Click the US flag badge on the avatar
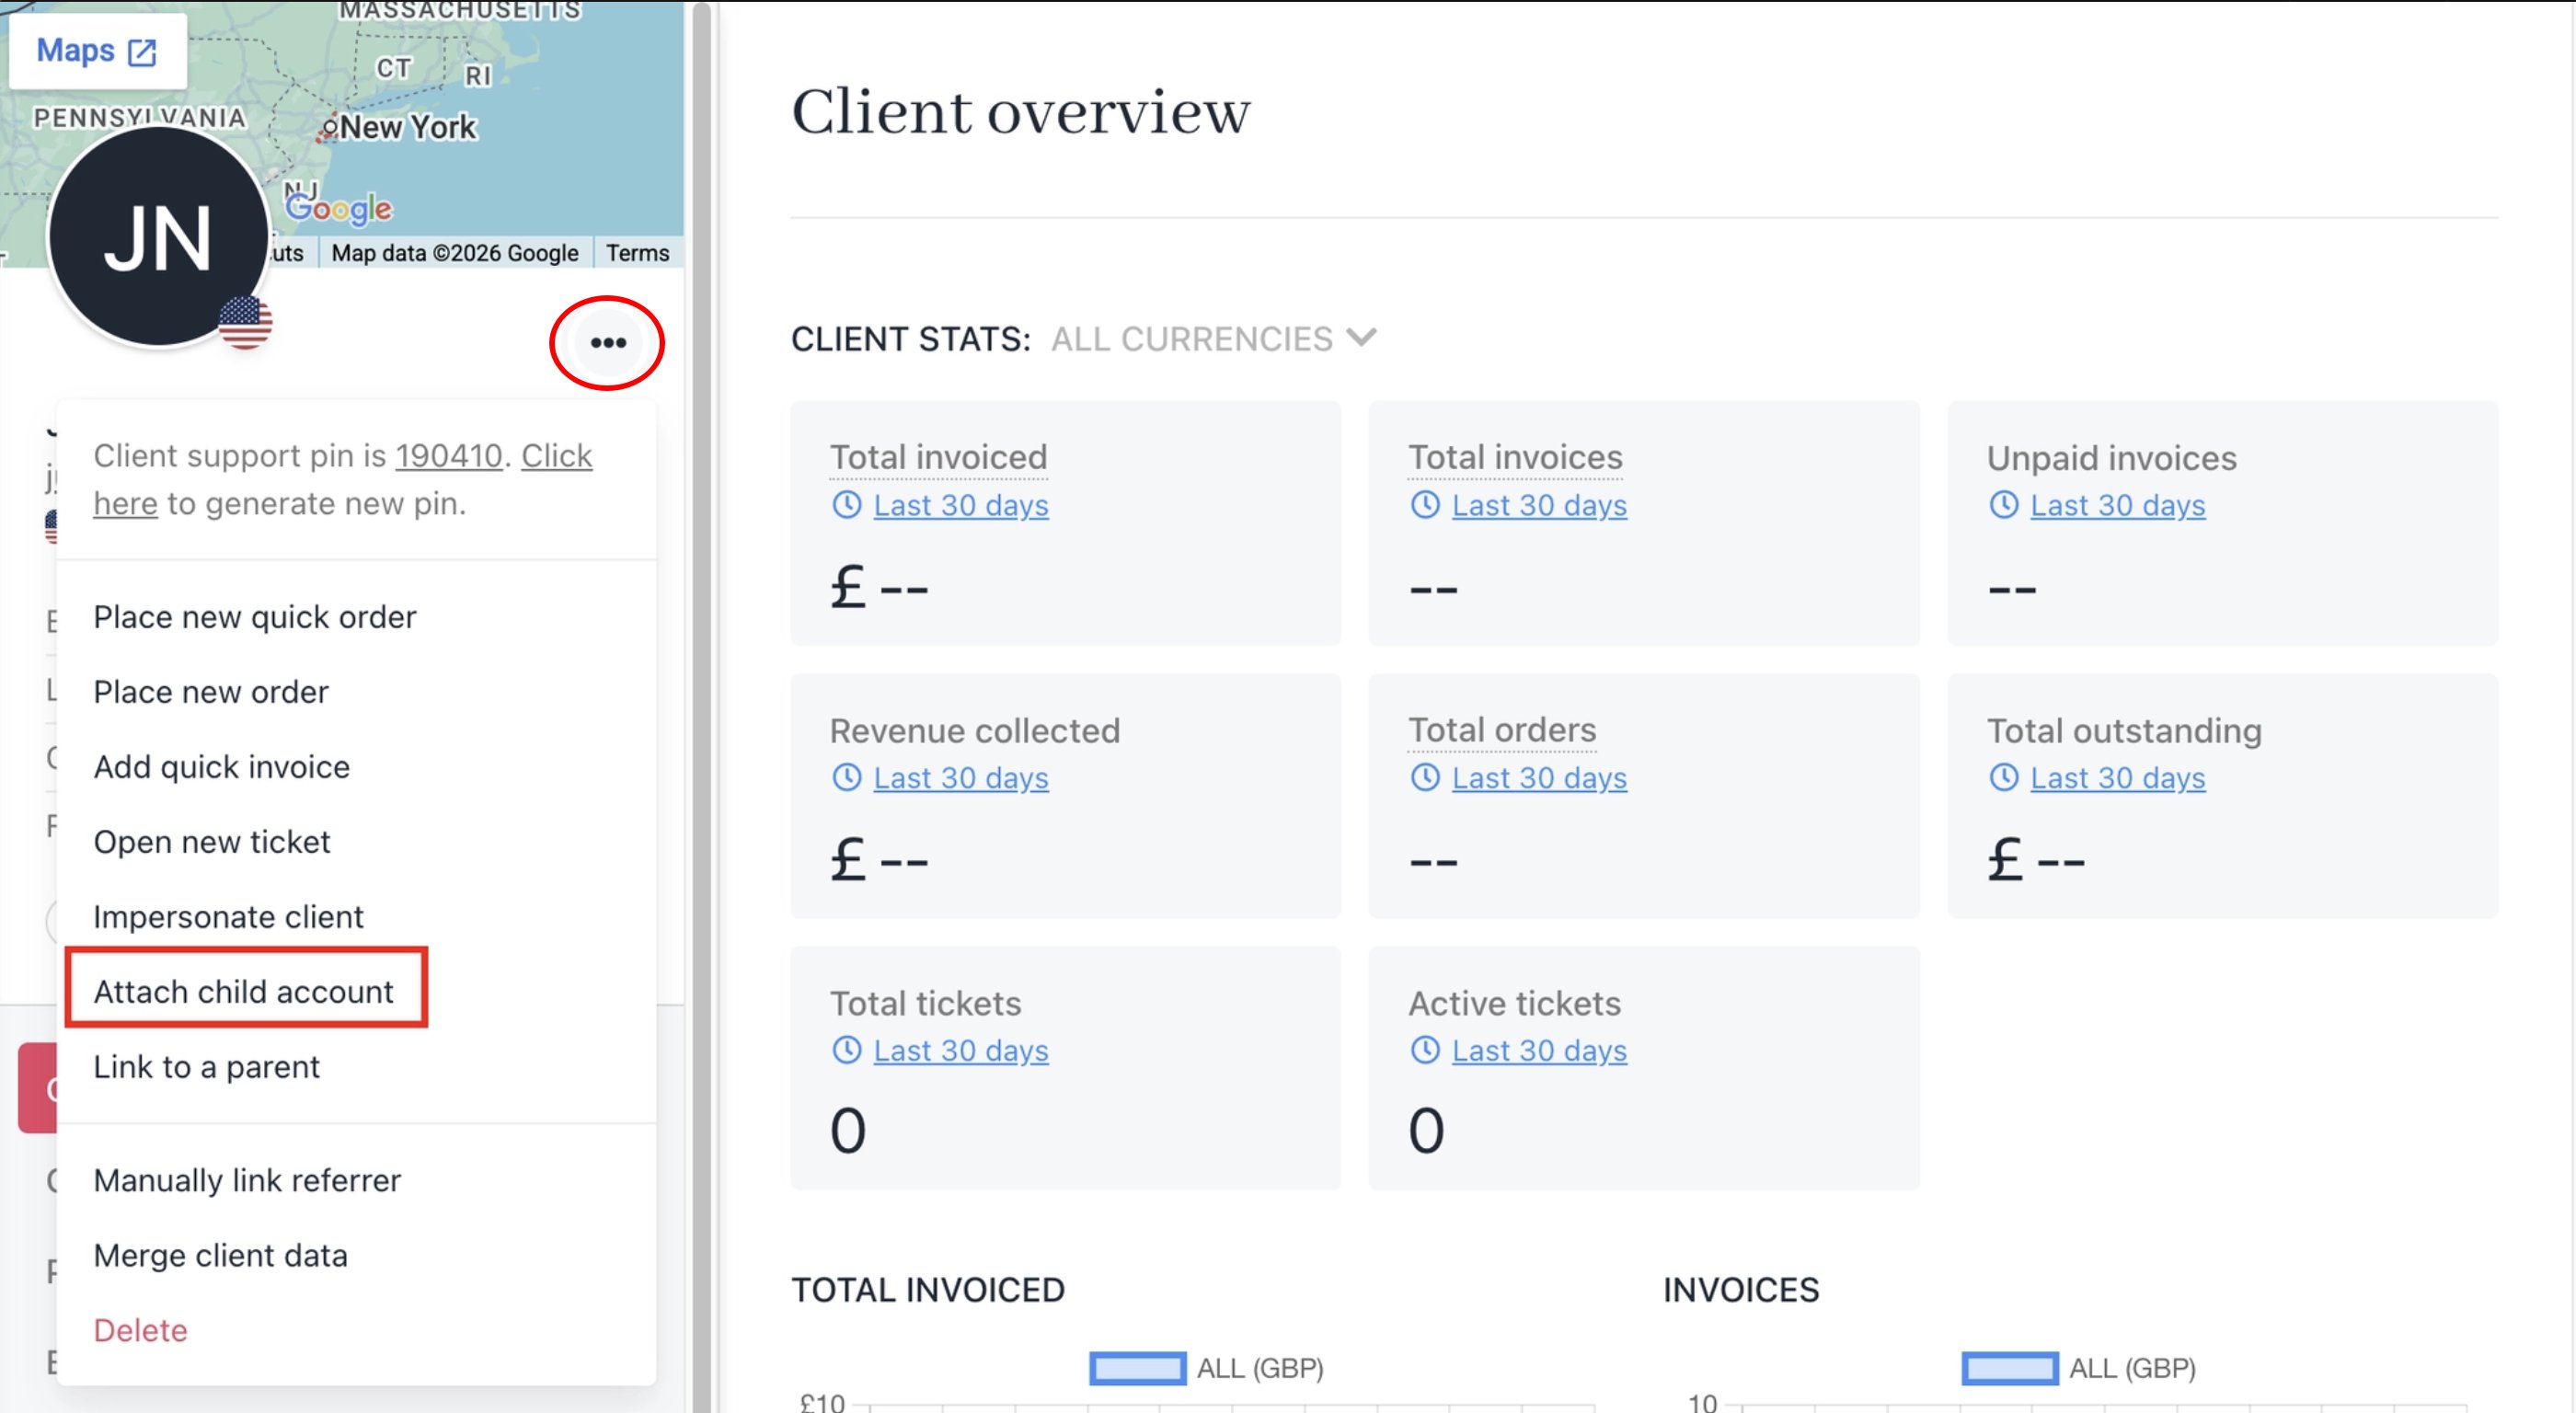 click(245, 322)
